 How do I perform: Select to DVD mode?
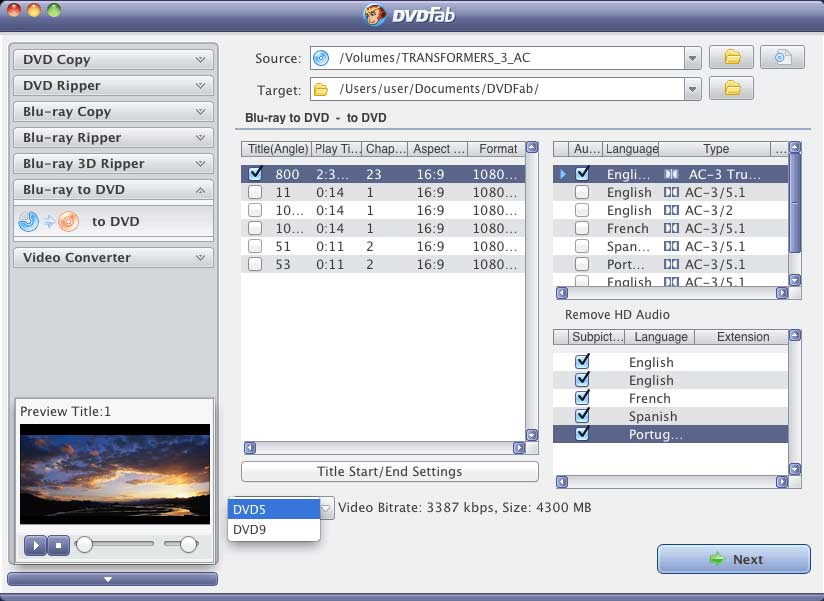[114, 221]
